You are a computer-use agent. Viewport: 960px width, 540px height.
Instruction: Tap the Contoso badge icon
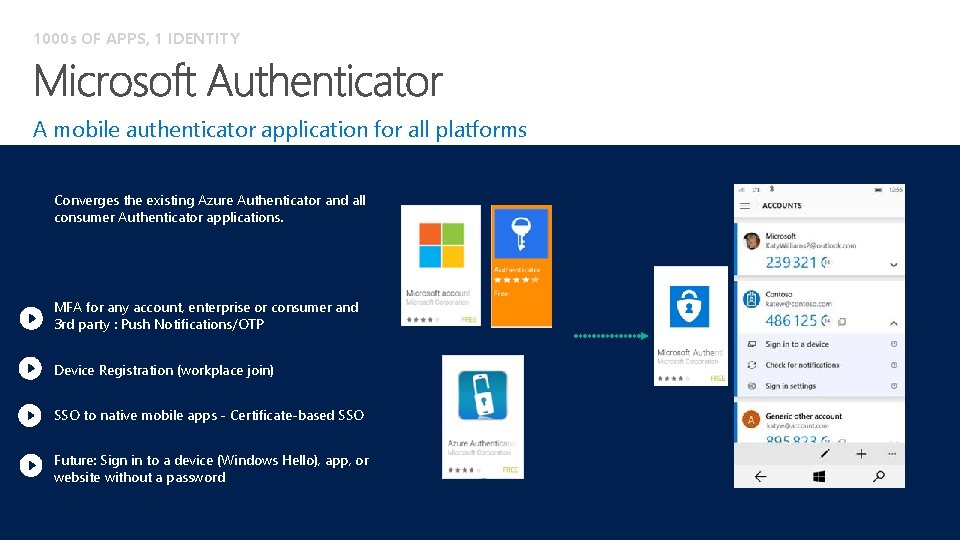751,299
